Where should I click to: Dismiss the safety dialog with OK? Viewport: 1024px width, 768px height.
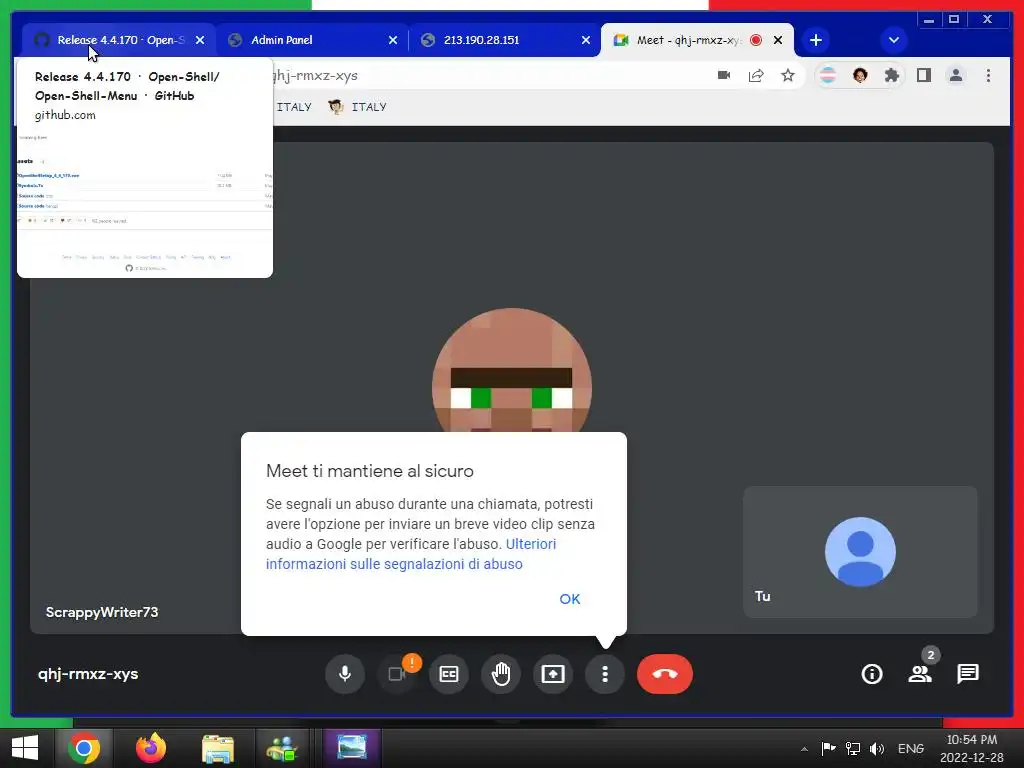point(569,599)
